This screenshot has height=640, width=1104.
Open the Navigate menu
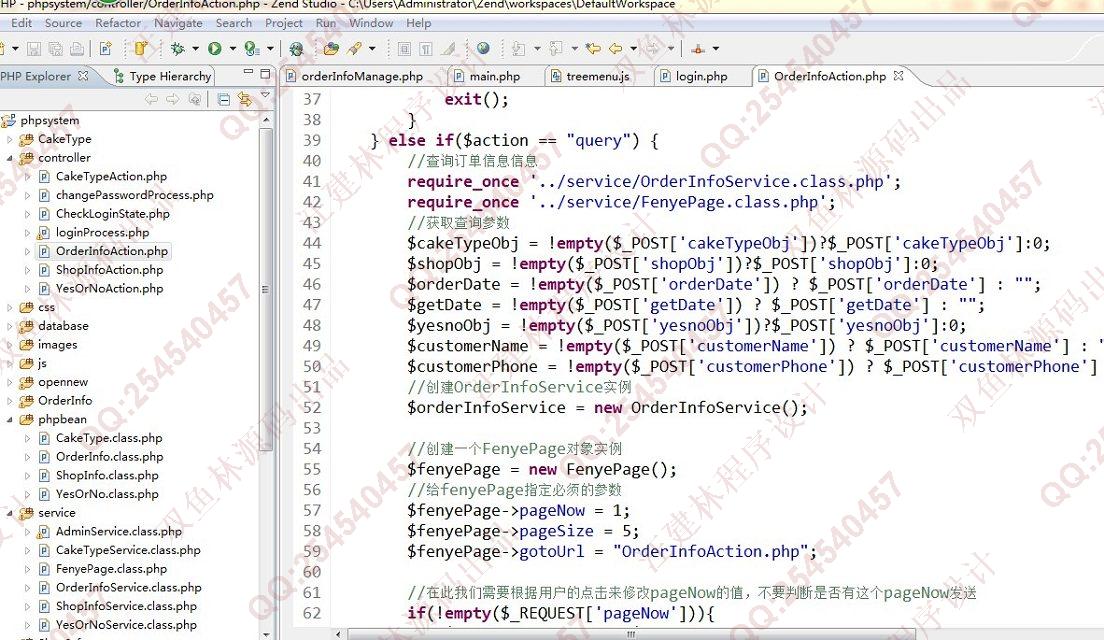click(178, 23)
